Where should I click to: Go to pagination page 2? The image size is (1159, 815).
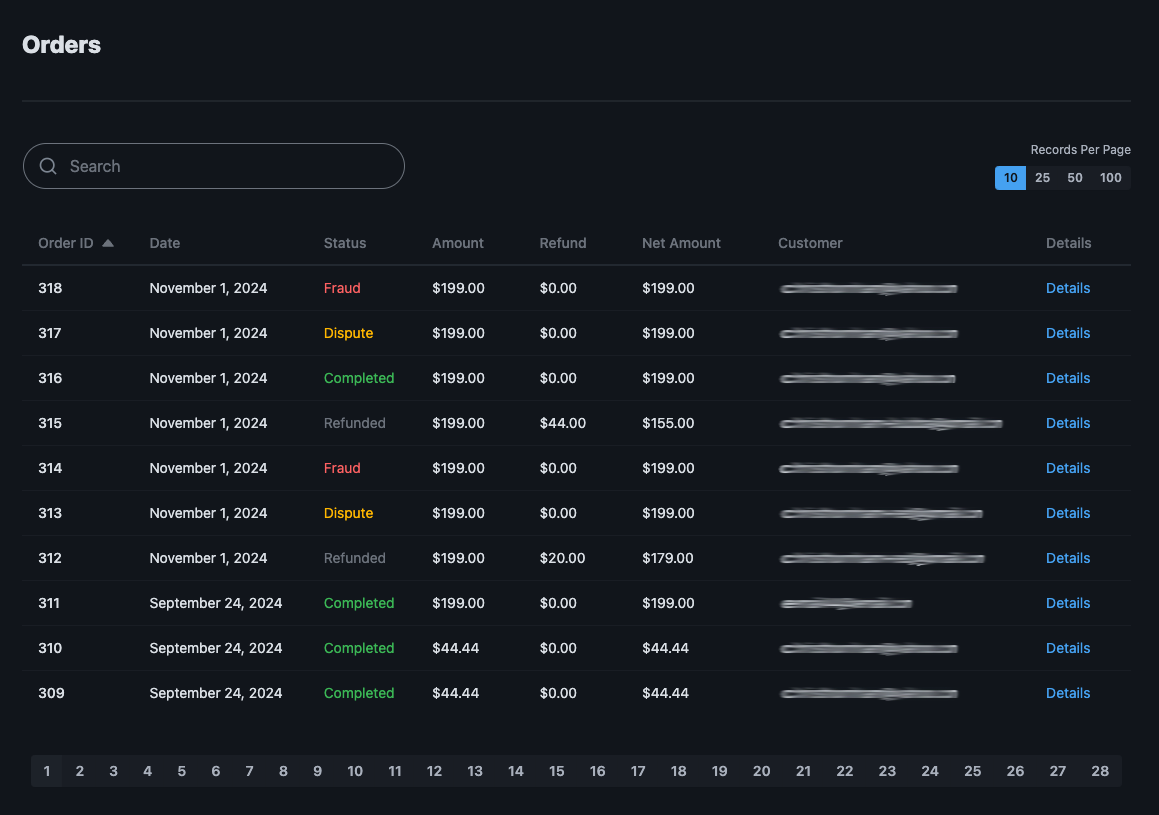point(80,771)
